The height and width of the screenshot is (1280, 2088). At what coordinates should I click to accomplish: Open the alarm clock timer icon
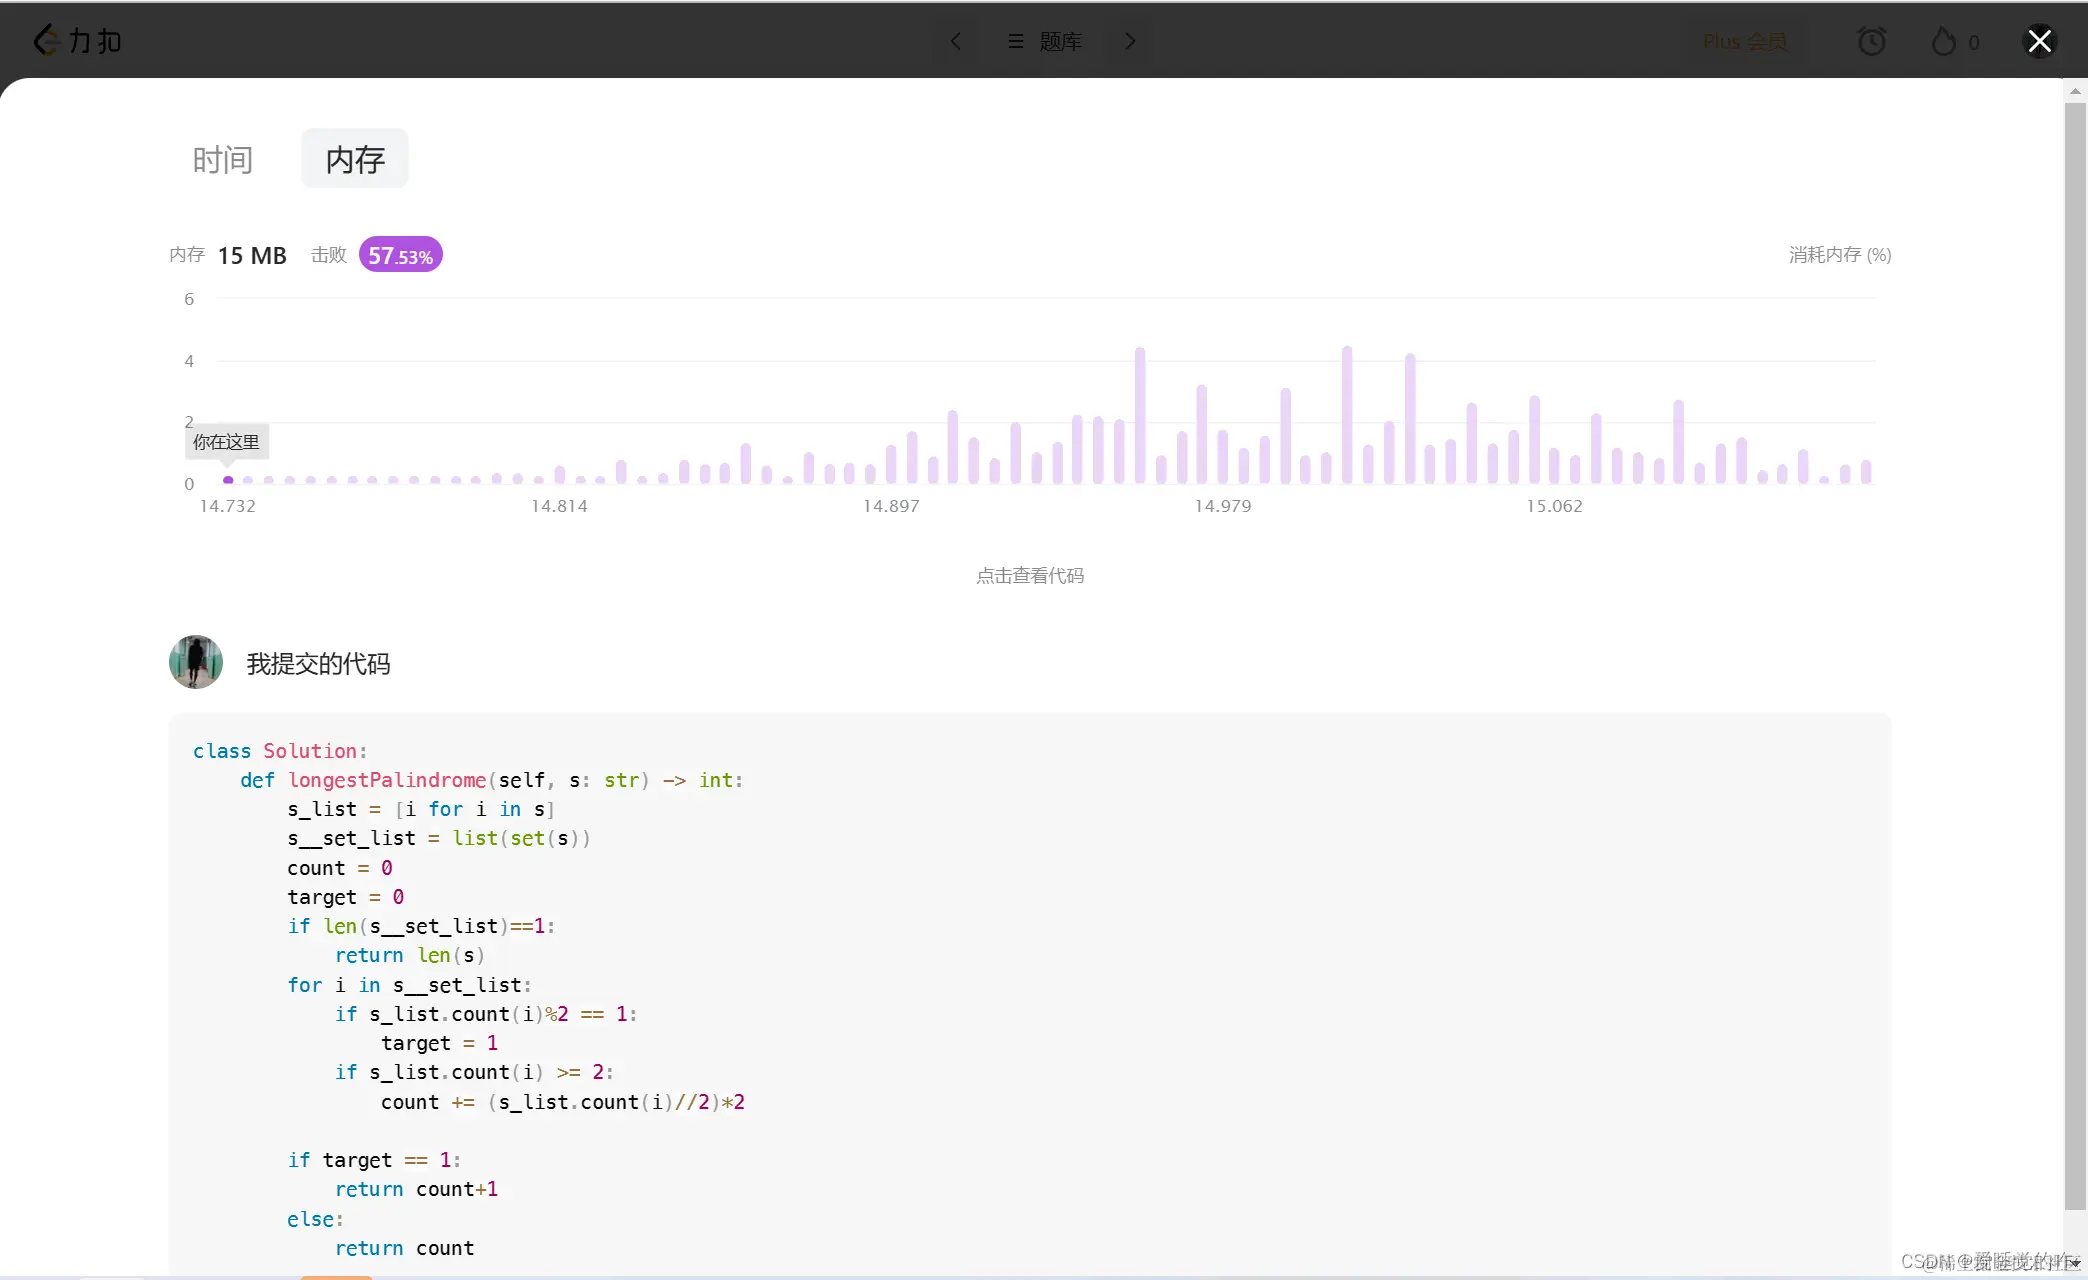[1871, 41]
